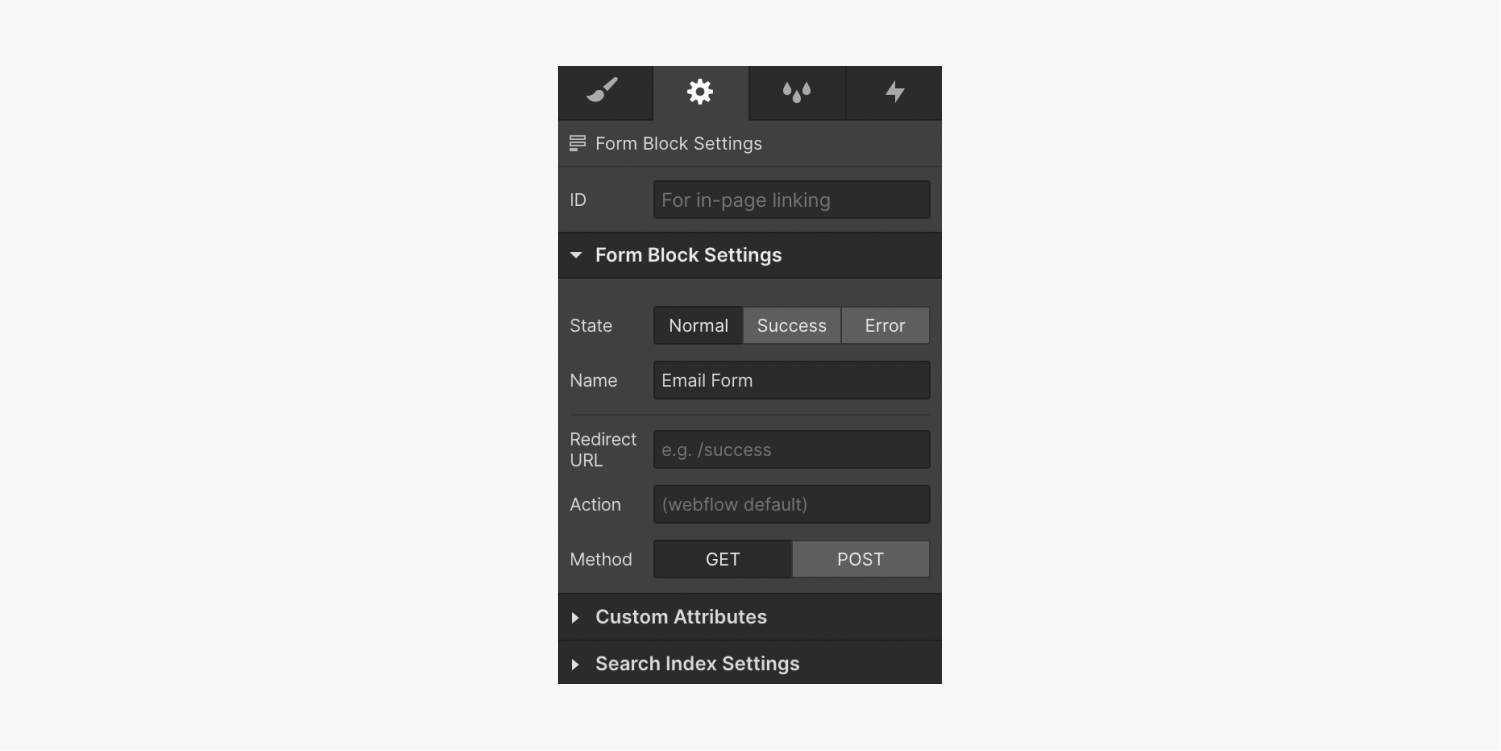Click the Search Index Settings heading text
Viewport: 1501px width, 751px height.
697,664
